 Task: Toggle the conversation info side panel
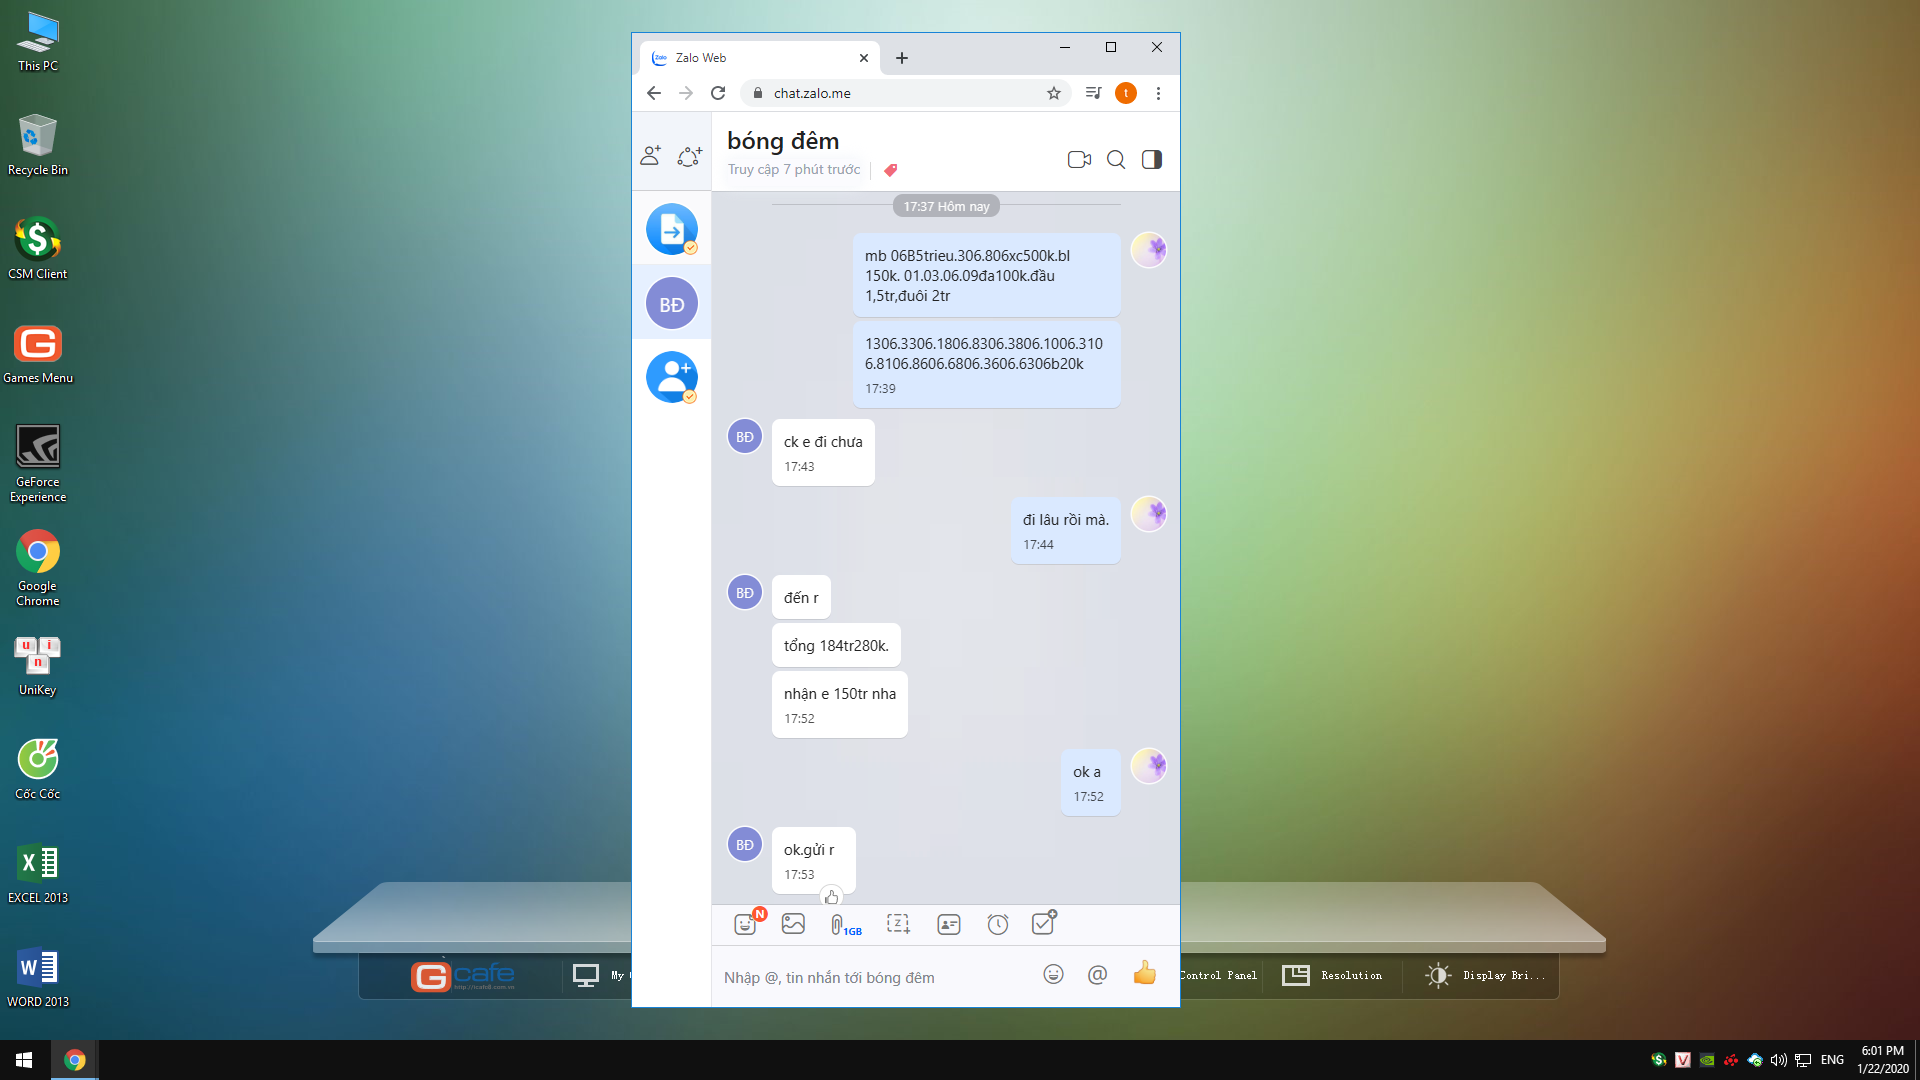(1152, 160)
